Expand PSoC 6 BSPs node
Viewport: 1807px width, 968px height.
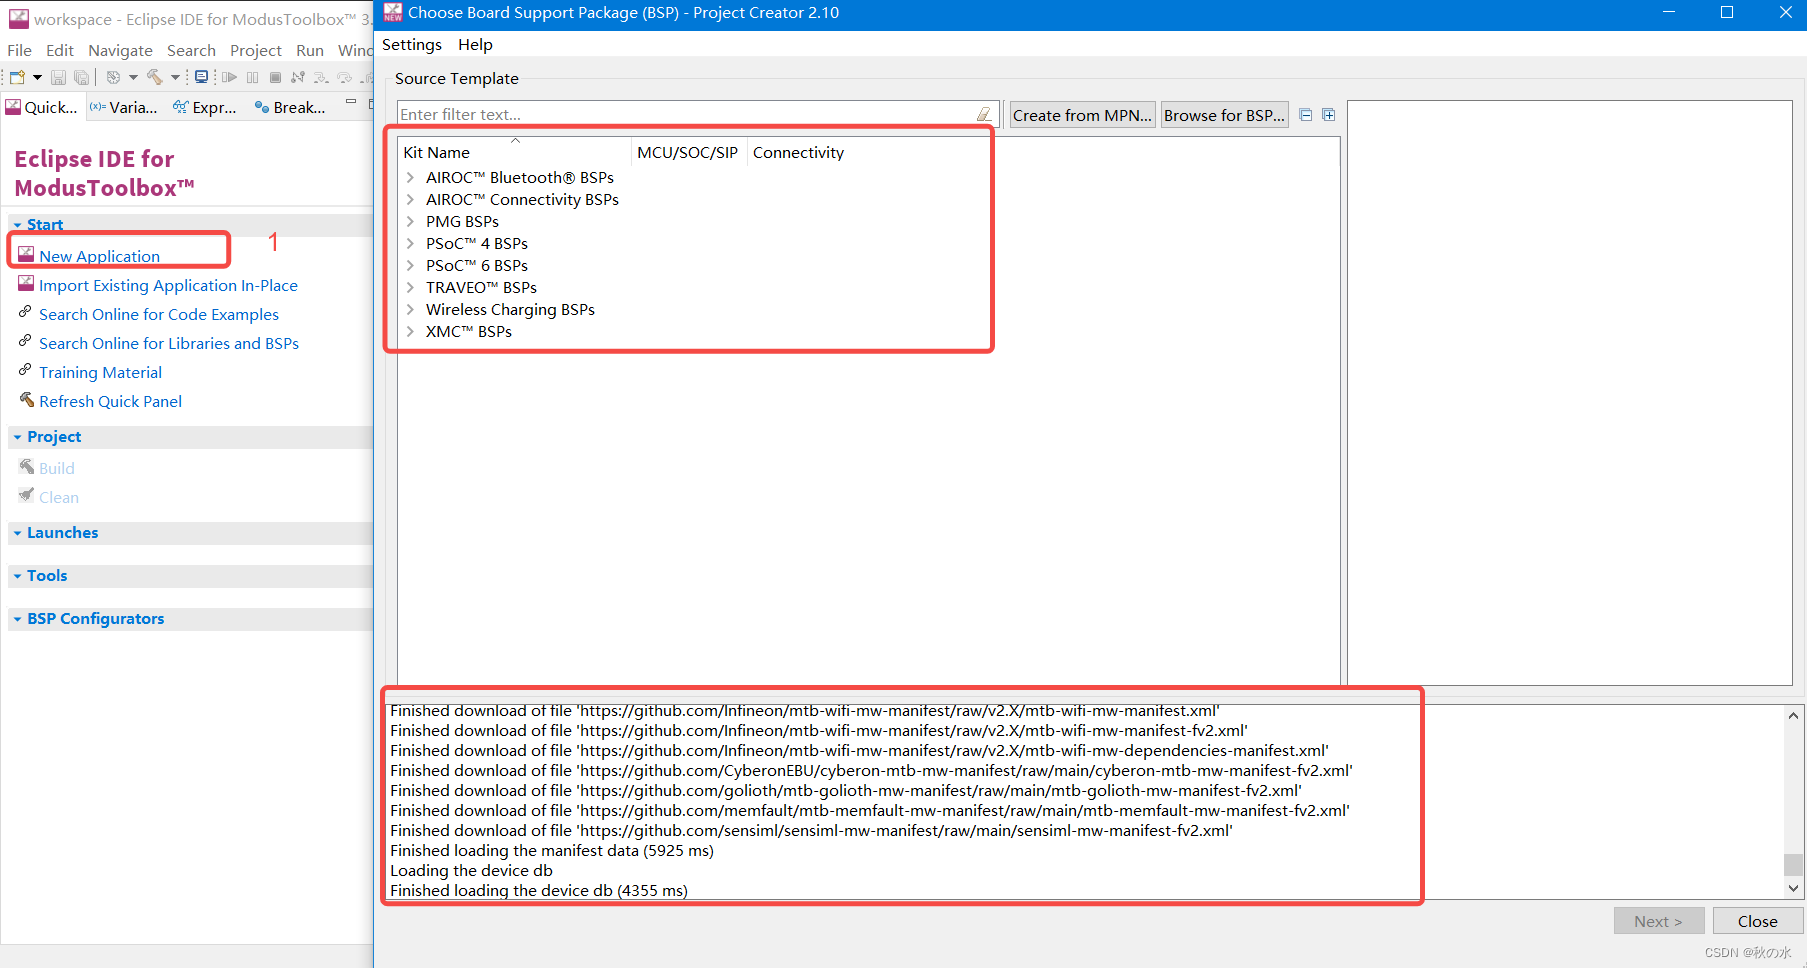[x=410, y=265]
